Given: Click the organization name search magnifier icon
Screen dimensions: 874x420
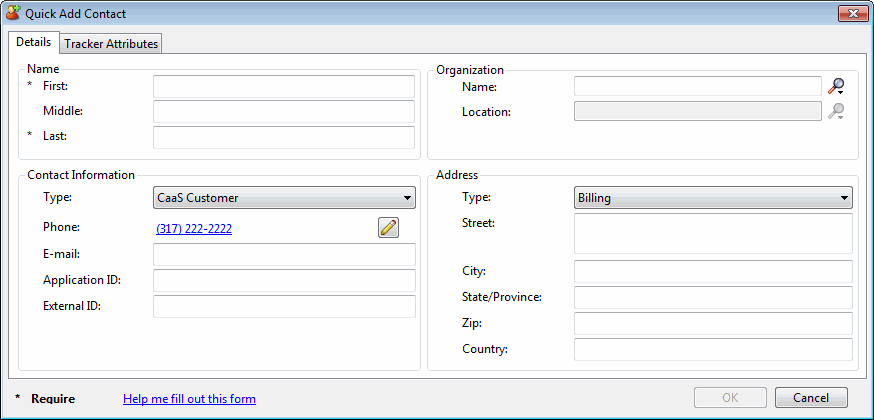Looking at the screenshot, I should (836, 87).
